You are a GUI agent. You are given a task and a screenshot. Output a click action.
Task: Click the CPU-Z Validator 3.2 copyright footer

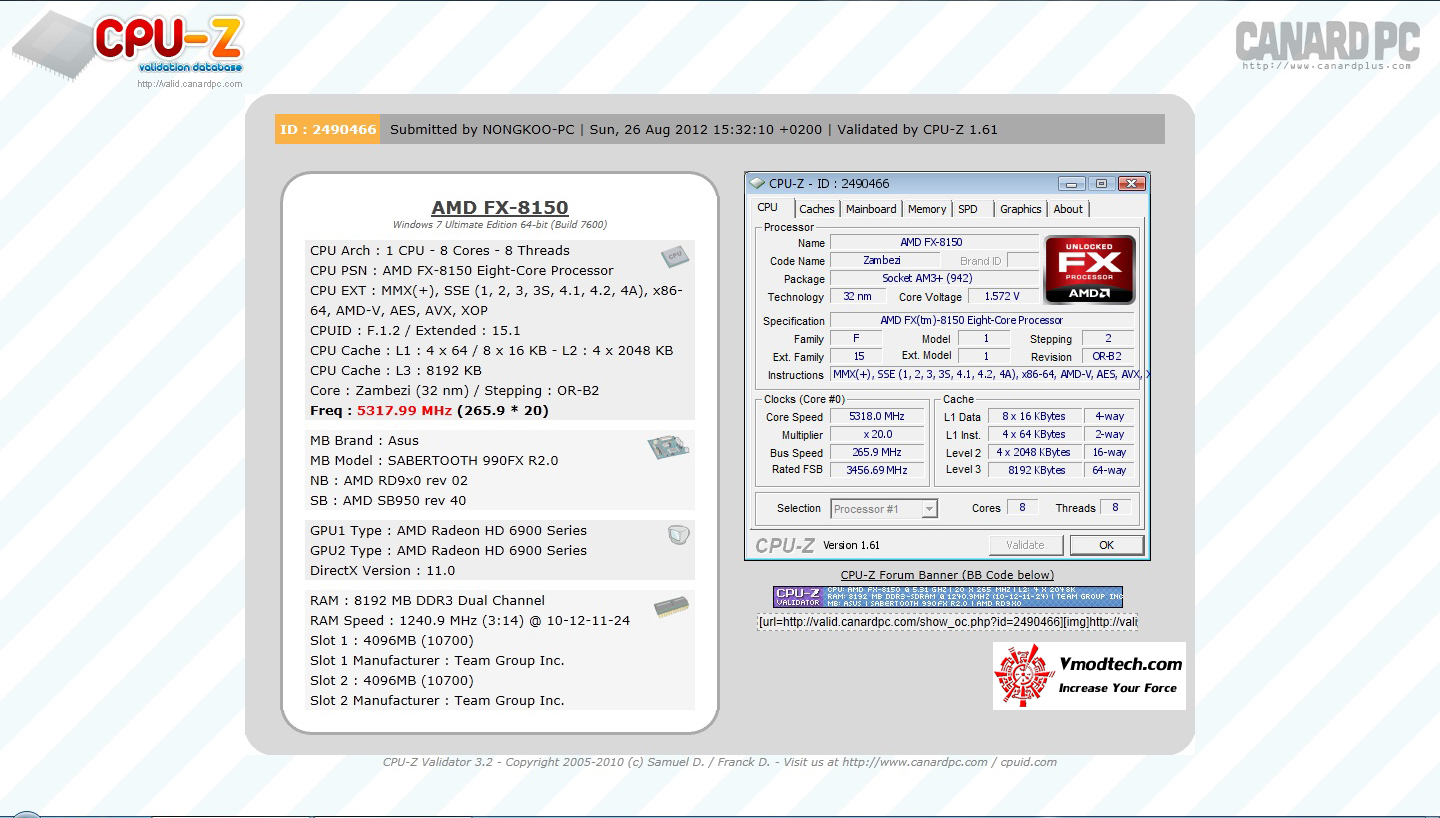click(x=720, y=762)
